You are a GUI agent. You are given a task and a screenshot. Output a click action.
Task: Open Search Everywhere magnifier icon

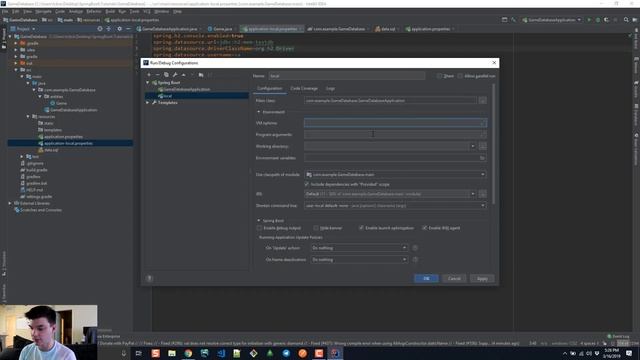pyautogui.click(x=626, y=20)
